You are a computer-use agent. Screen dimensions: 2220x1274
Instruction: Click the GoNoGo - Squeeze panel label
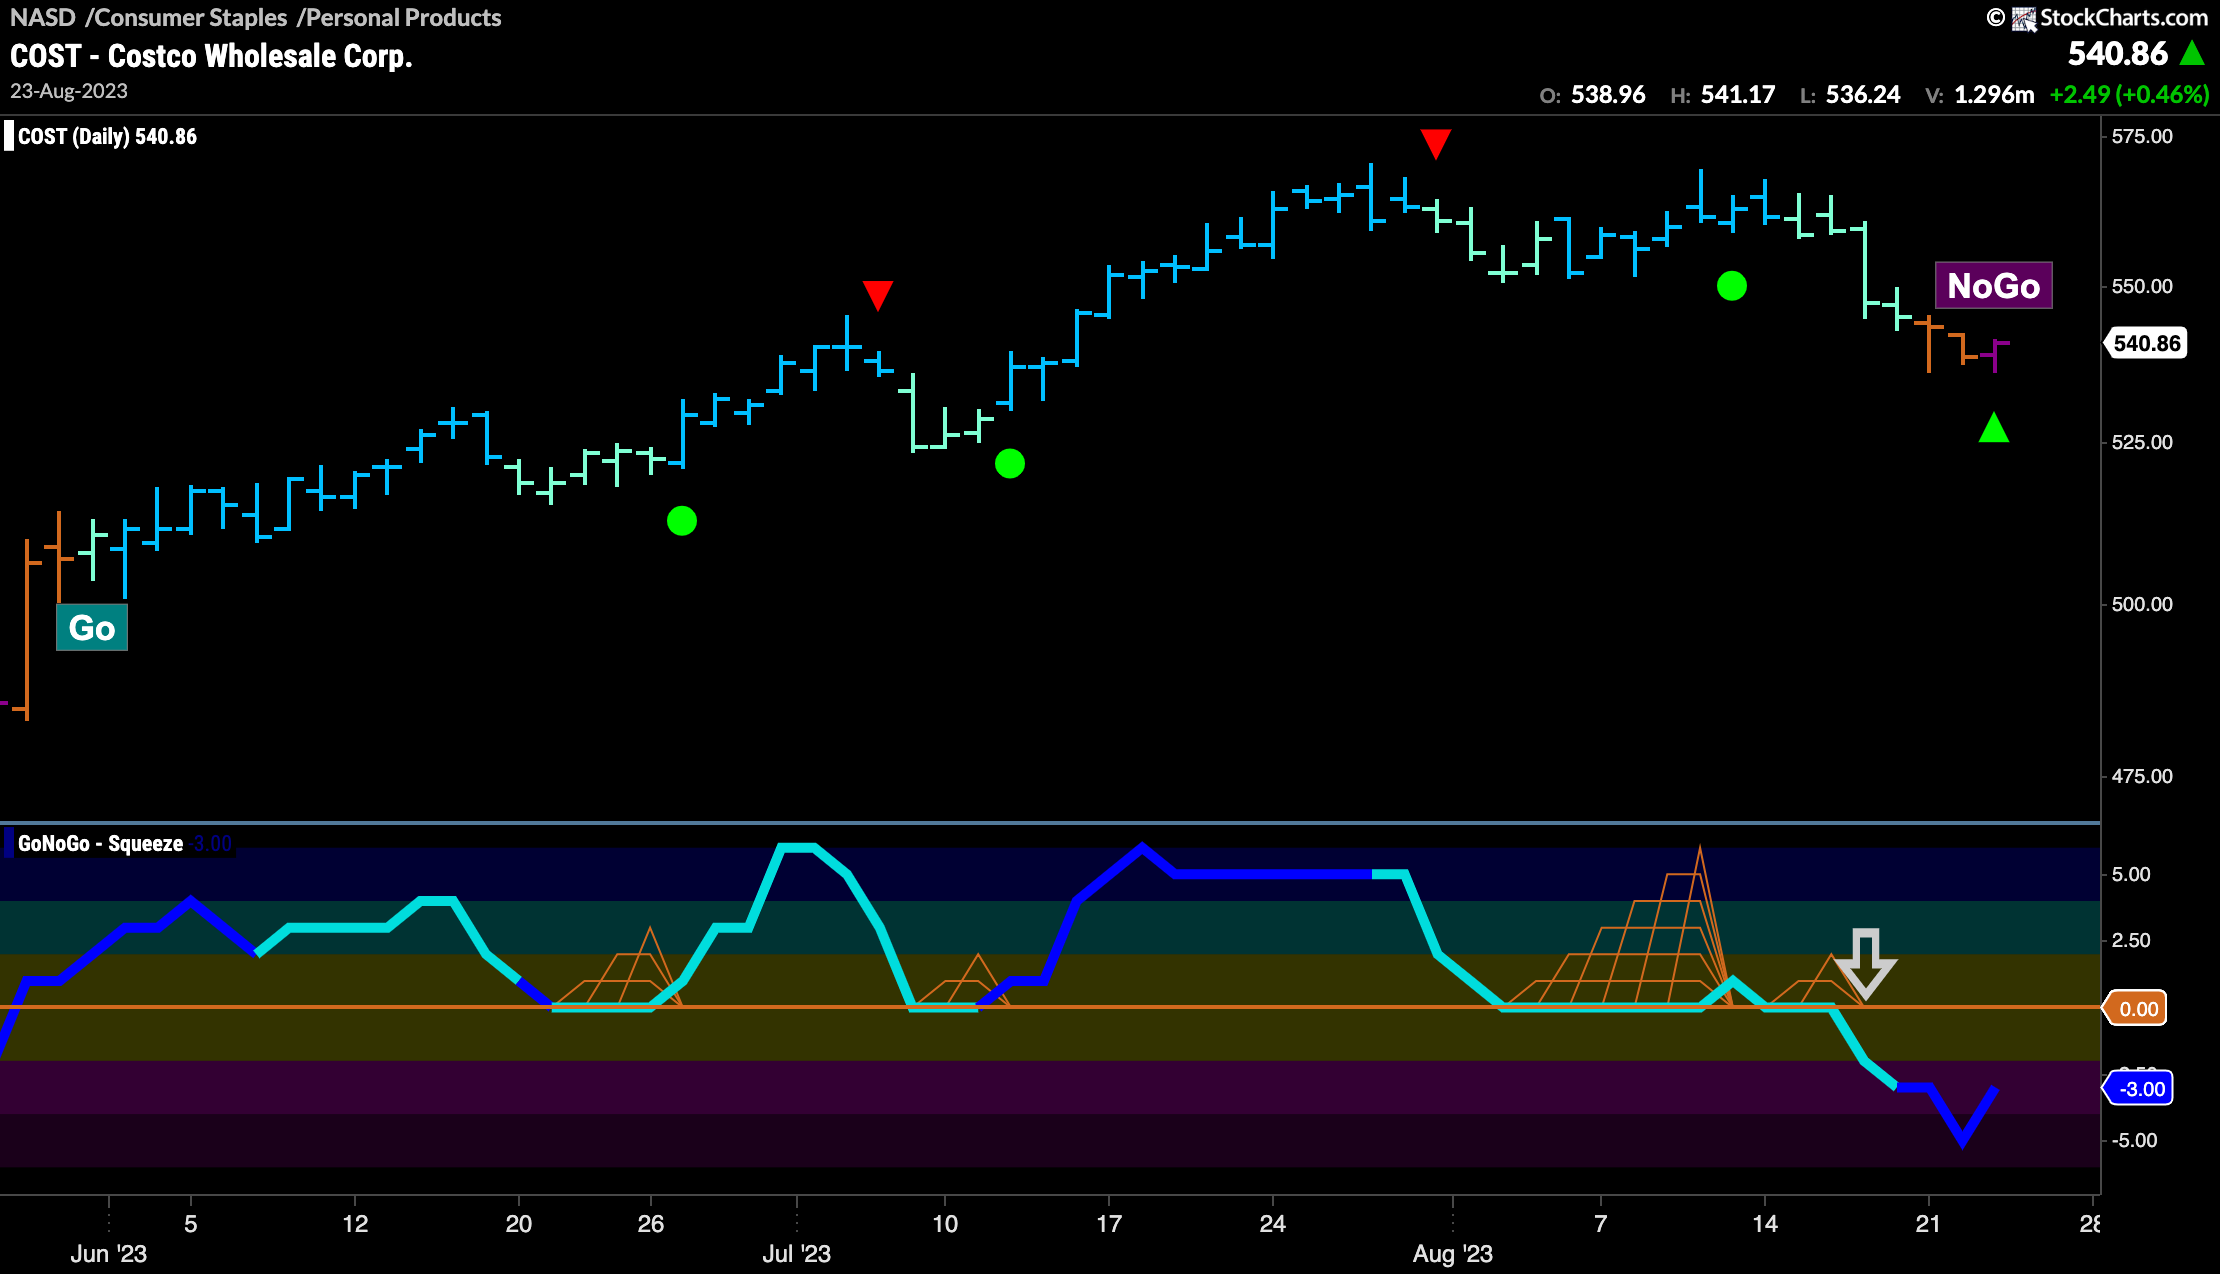point(100,843)
